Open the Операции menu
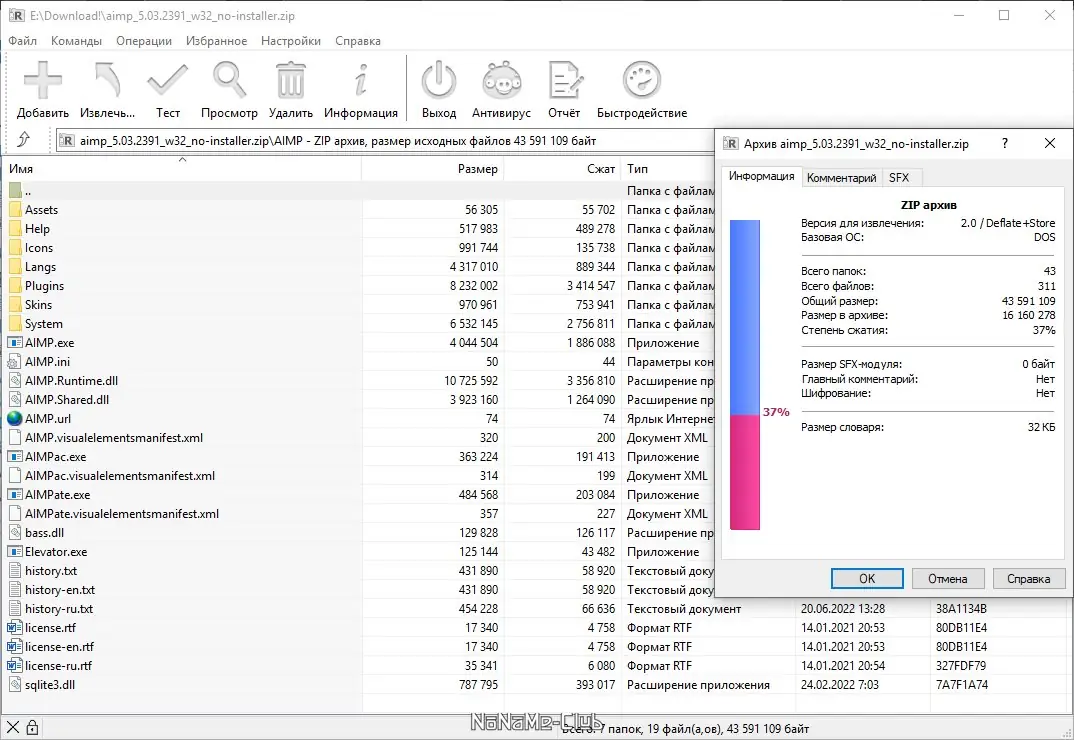The width and height of the screenshot is (1074, 740). click(x=144, y=40)
